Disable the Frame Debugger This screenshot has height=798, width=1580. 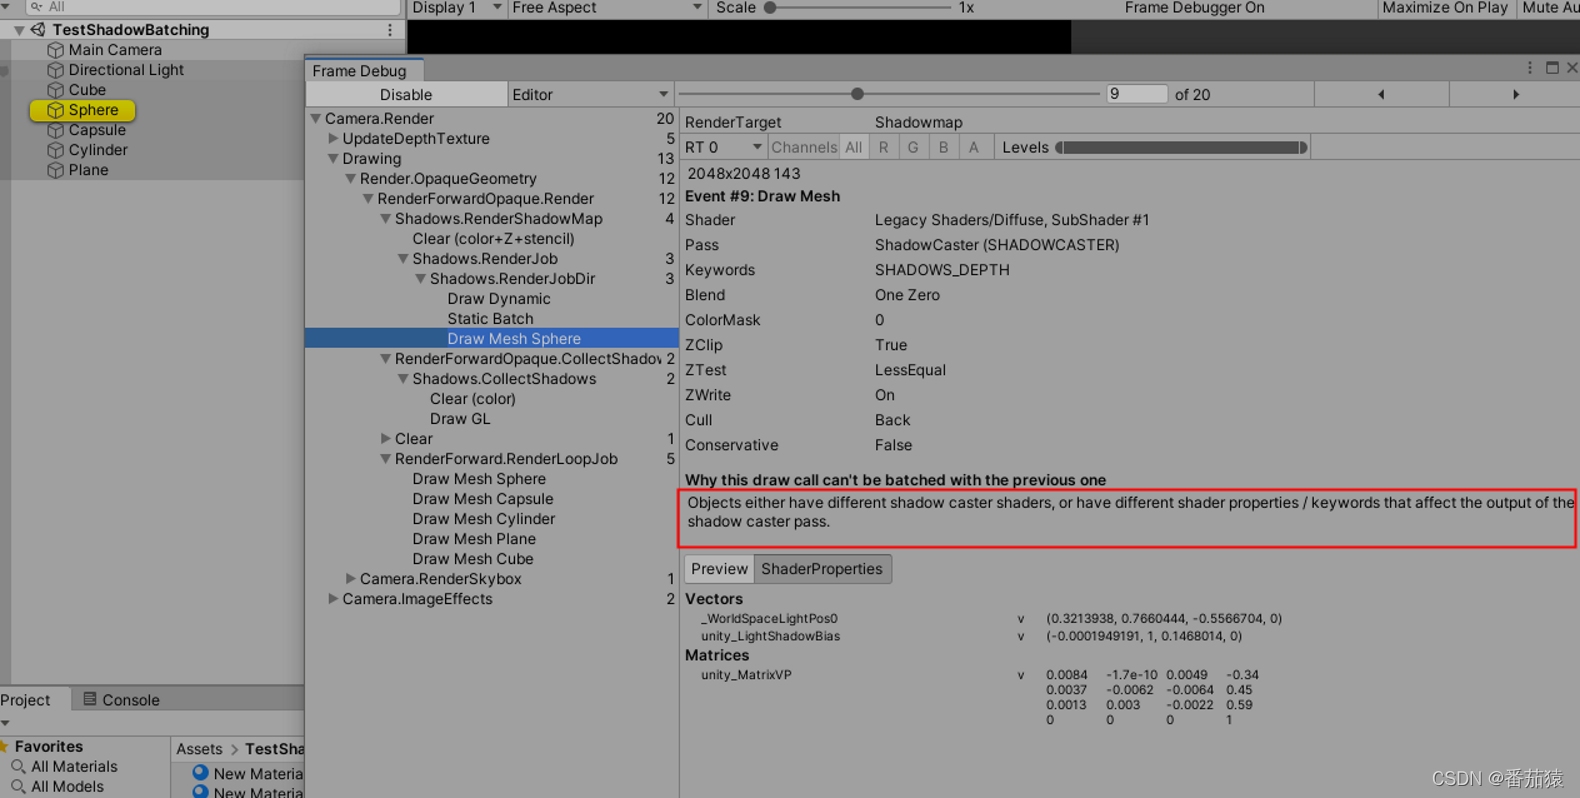click(406, 94)
